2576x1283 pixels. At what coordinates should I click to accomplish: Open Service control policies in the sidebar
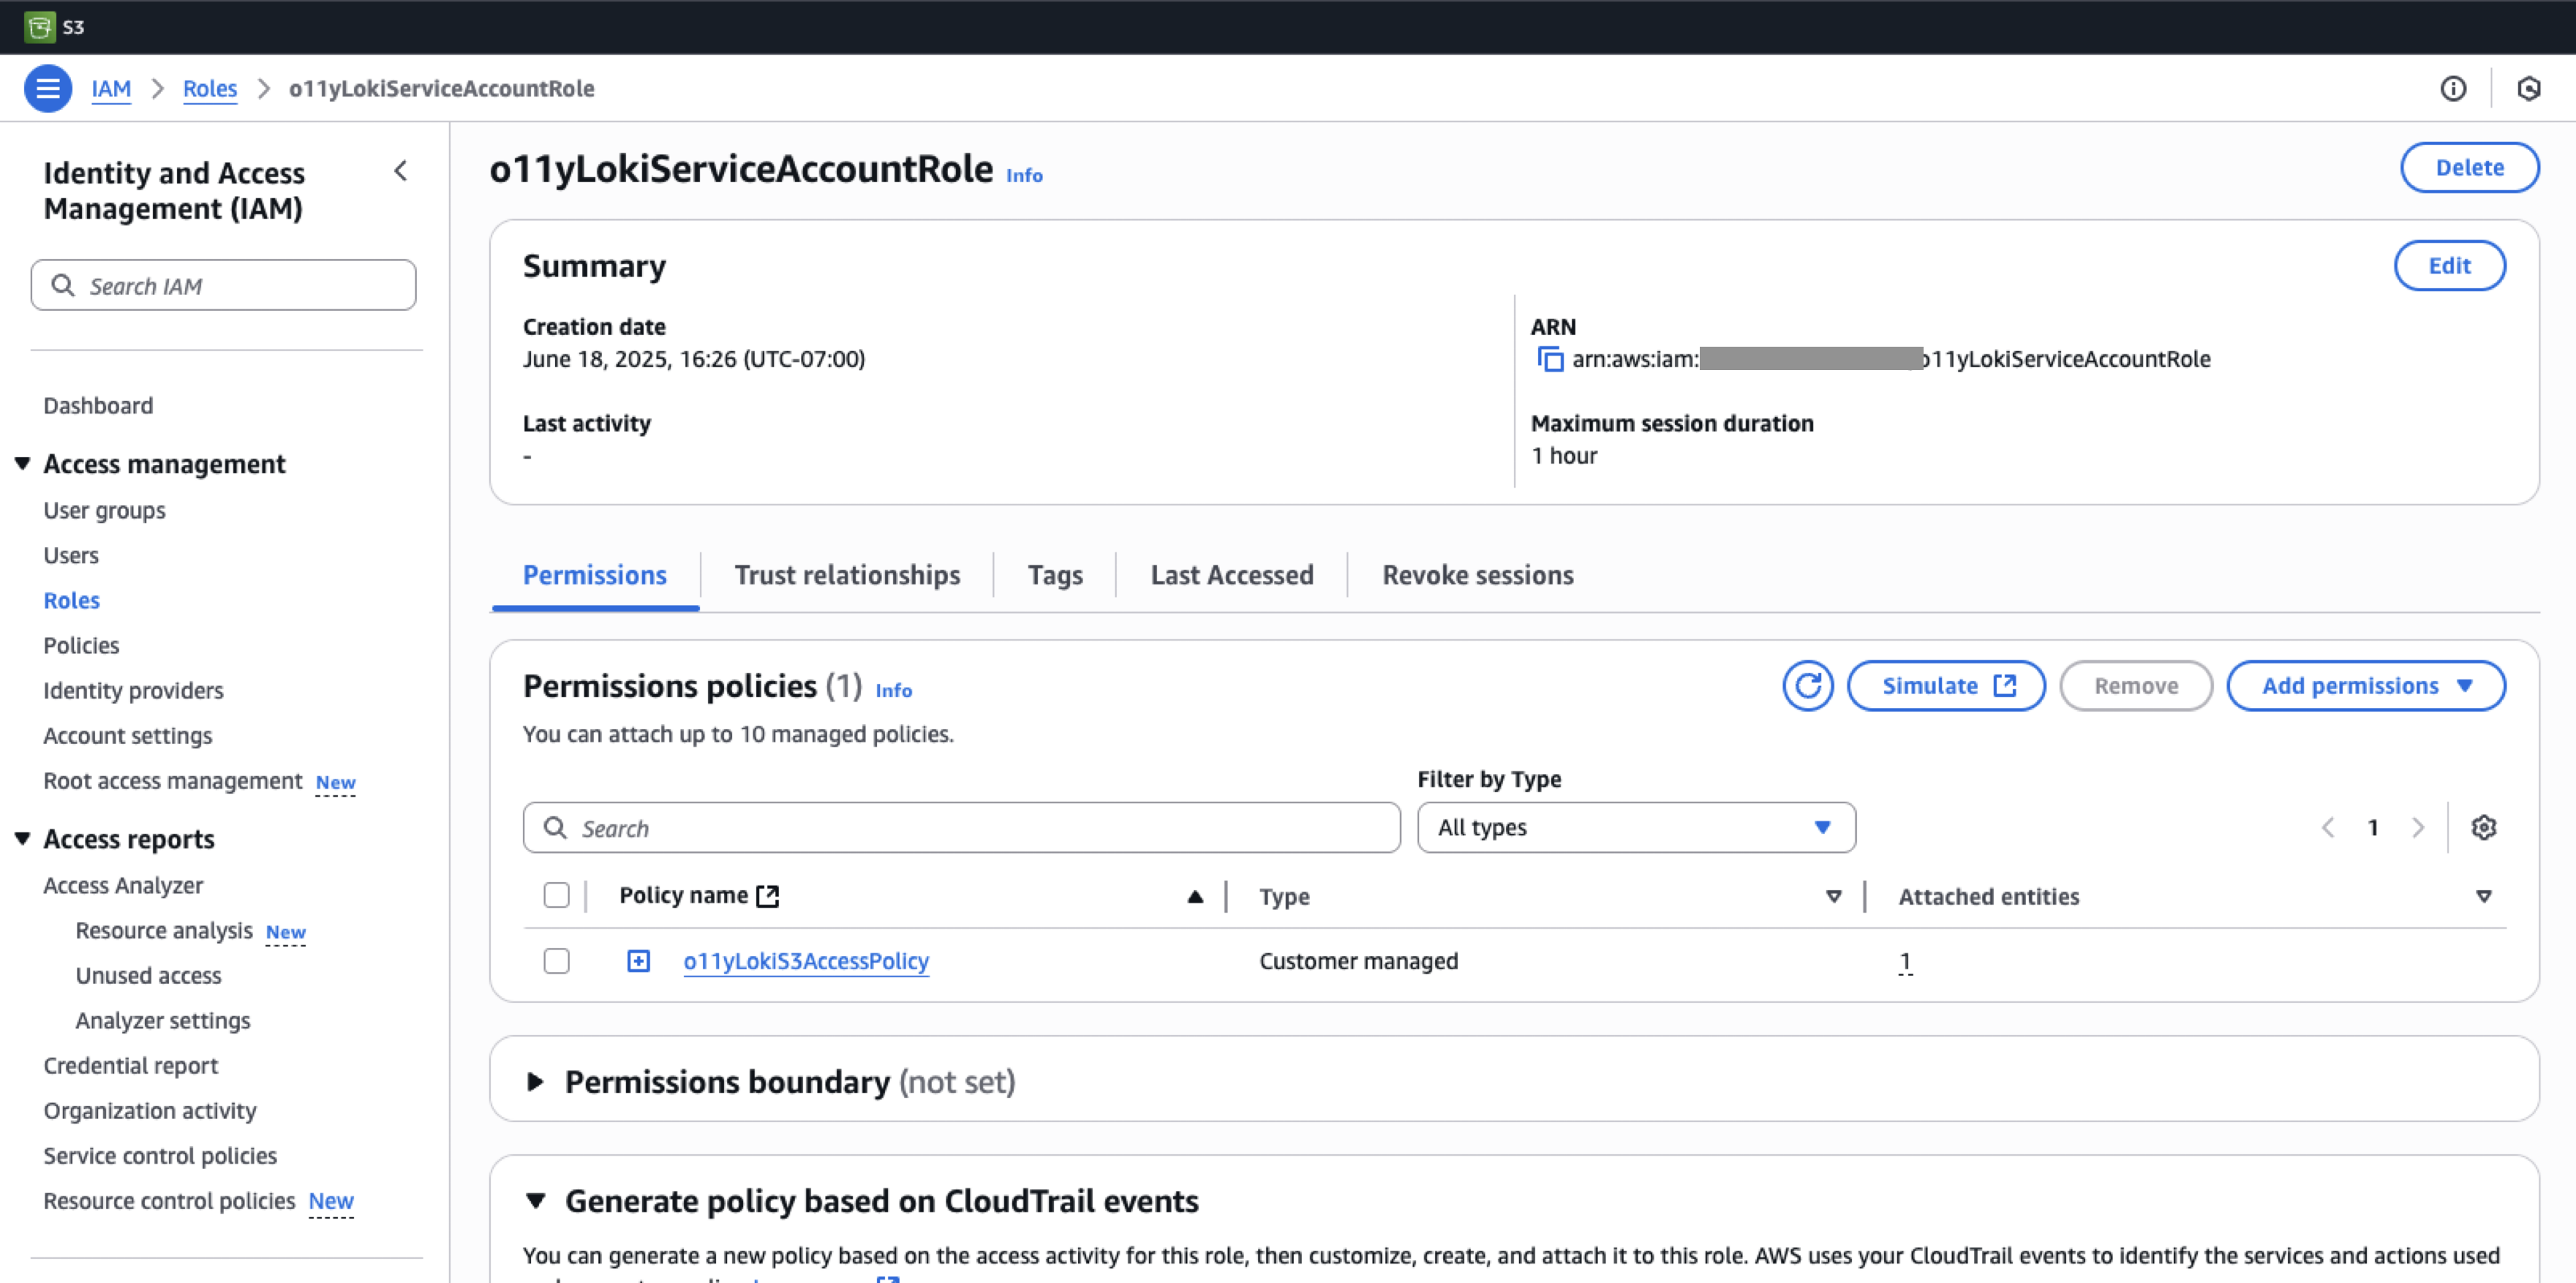(x=160, y=1155)
